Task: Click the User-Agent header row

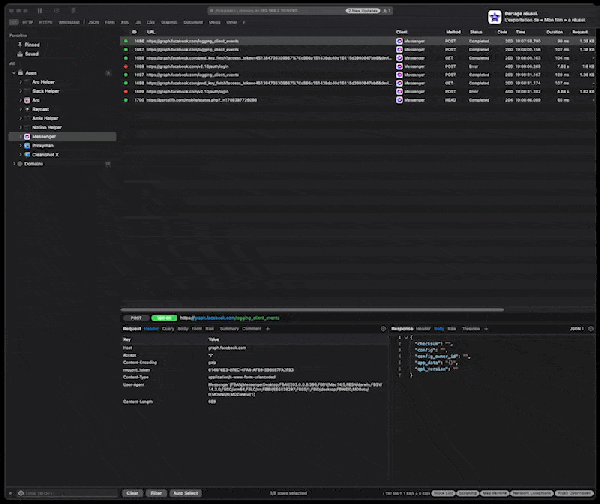Action: (x=255, y=390)
